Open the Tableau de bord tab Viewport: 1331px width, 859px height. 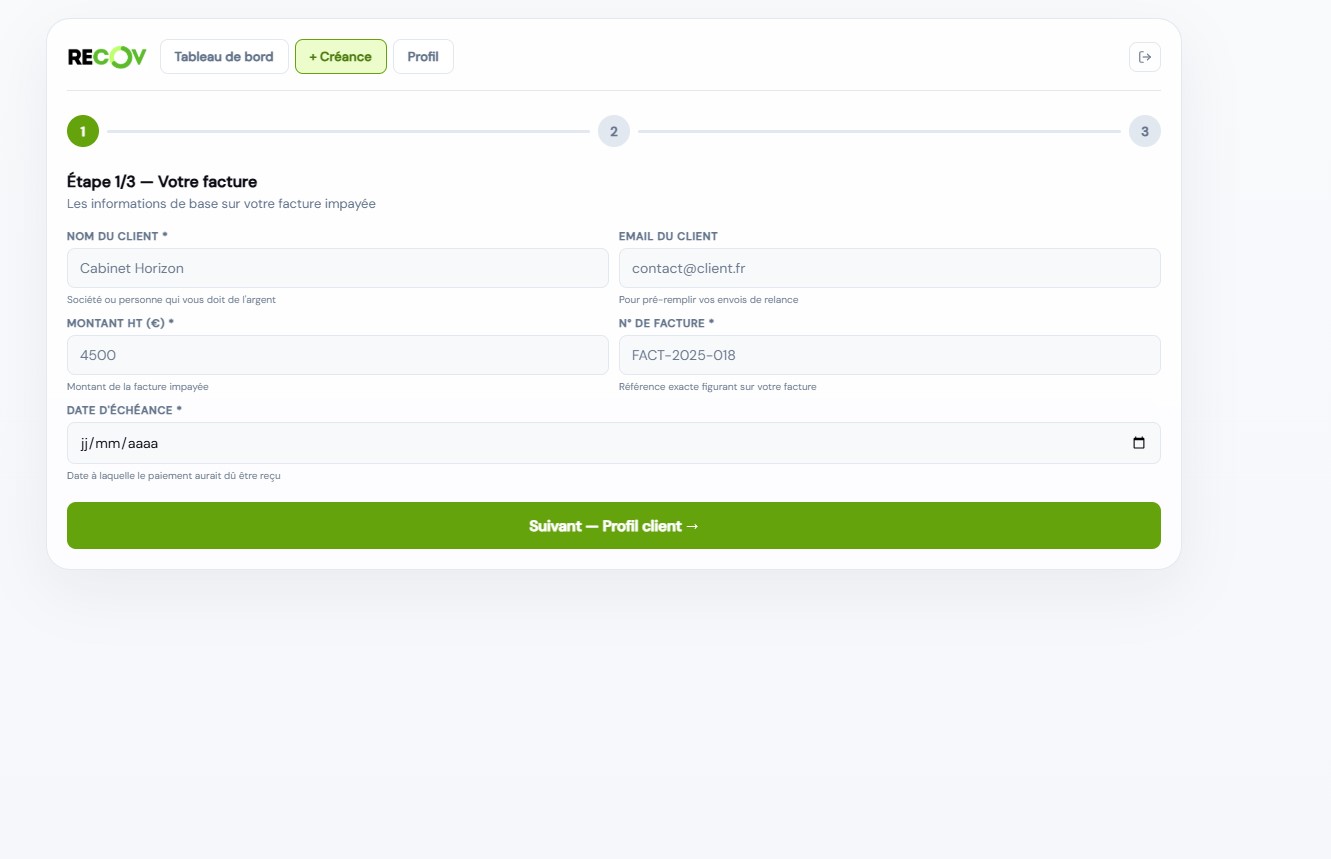pos(224,57)
